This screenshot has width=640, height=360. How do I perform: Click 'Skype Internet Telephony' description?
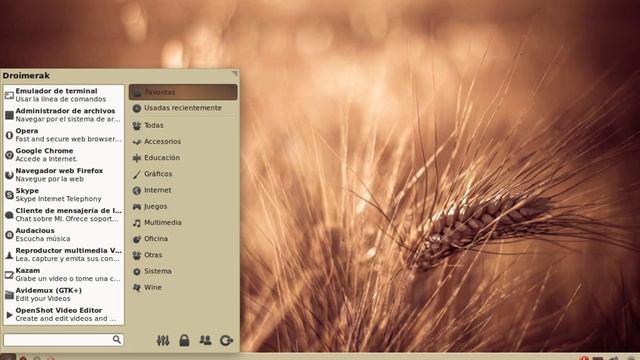pyautogui.click(x=58, y=199)
